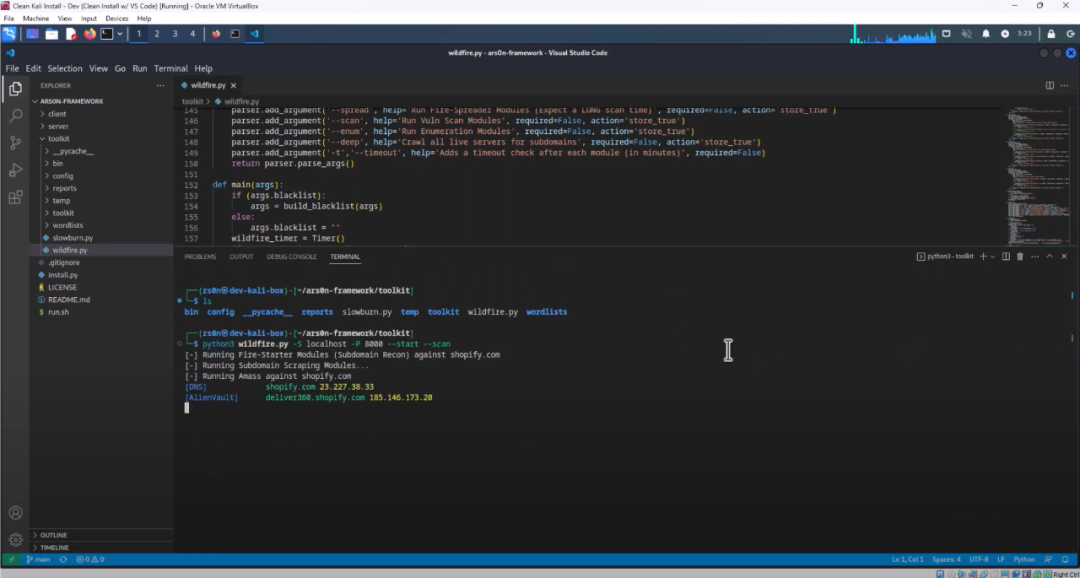The image size is (1080, 578).
Task: Expand the TIMELINE section
Action: tap(54, 547)
